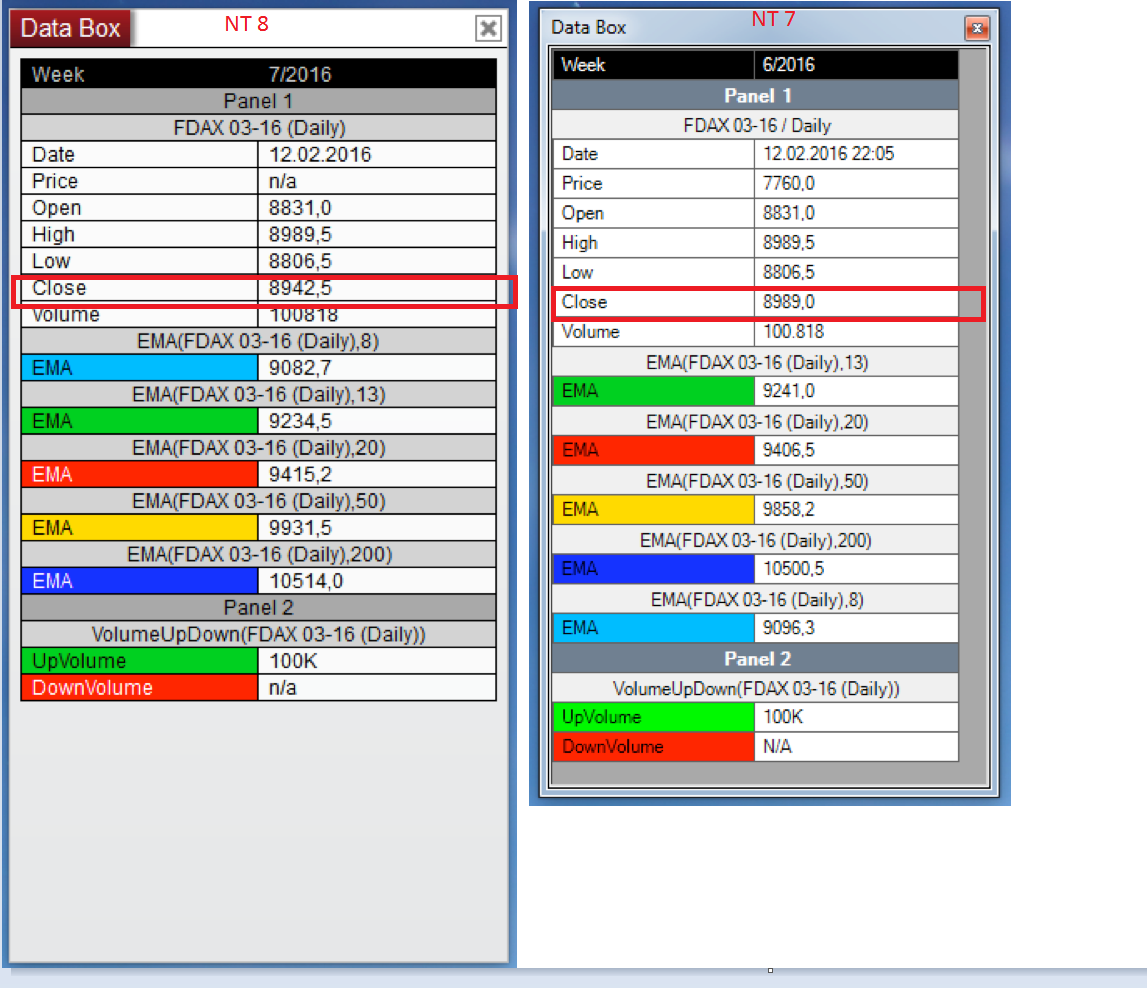Click EMA(FDAX 03-16 (Daily),50) header in NT 8
The width and height of the screenshot is (1147, 988).
pos(258,501)
